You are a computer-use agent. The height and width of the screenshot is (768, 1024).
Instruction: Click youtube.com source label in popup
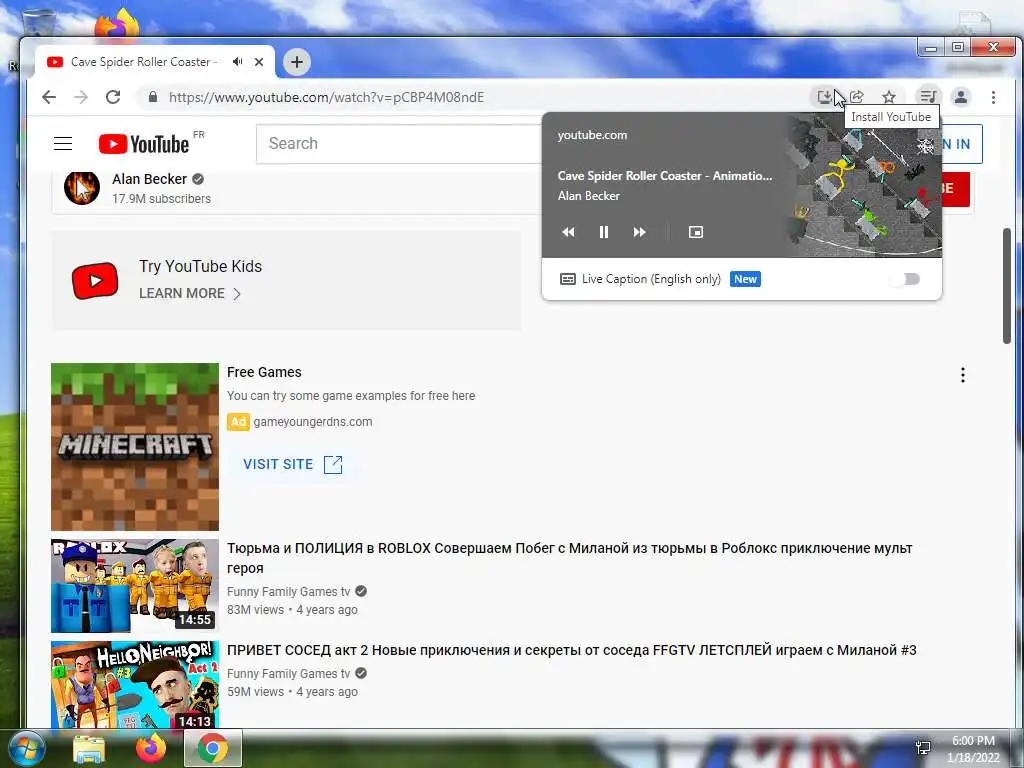(592, 135)
